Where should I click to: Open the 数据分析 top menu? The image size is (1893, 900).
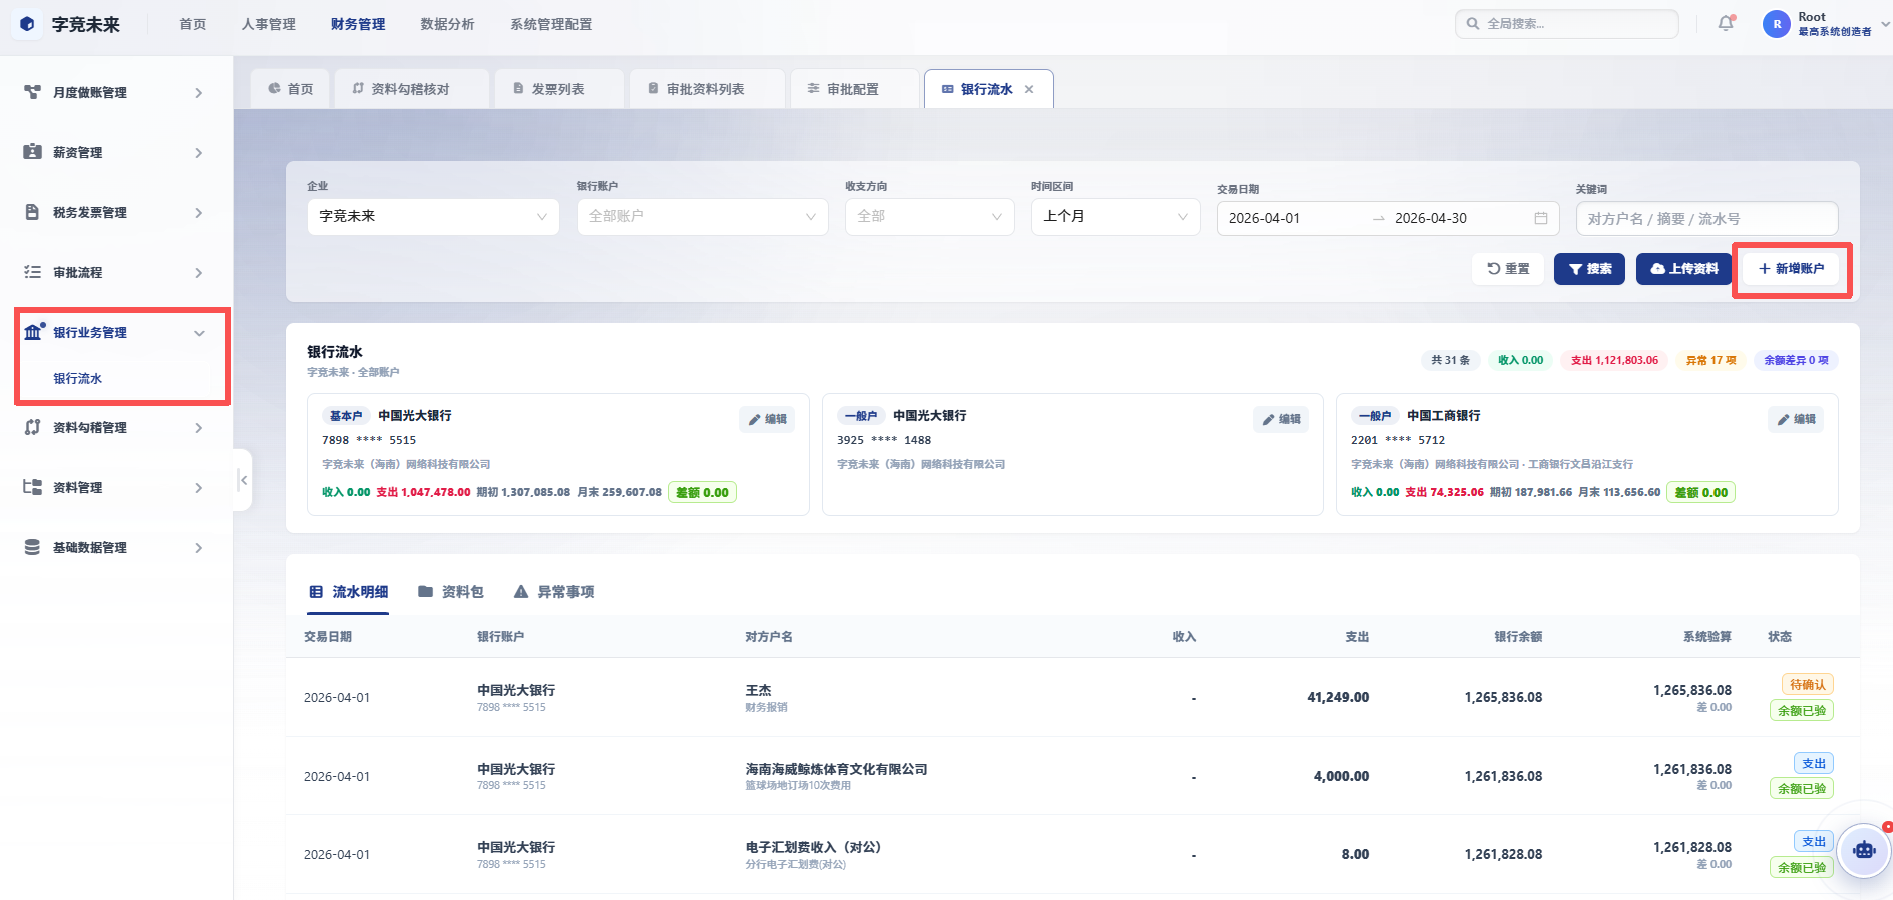[x=447, y=24]
